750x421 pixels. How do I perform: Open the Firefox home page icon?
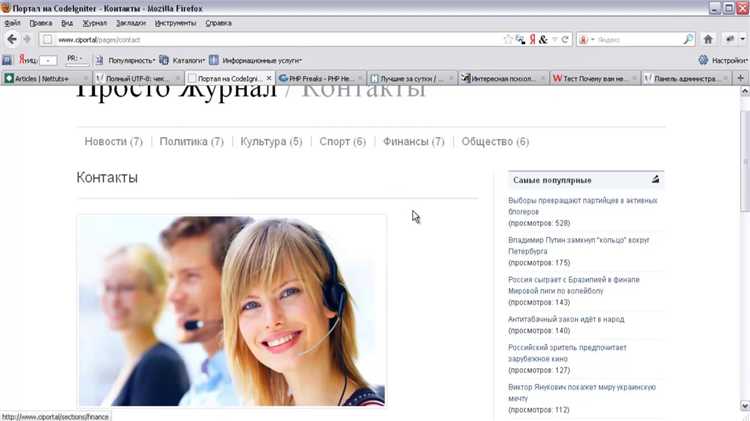[x=708, y=39]
